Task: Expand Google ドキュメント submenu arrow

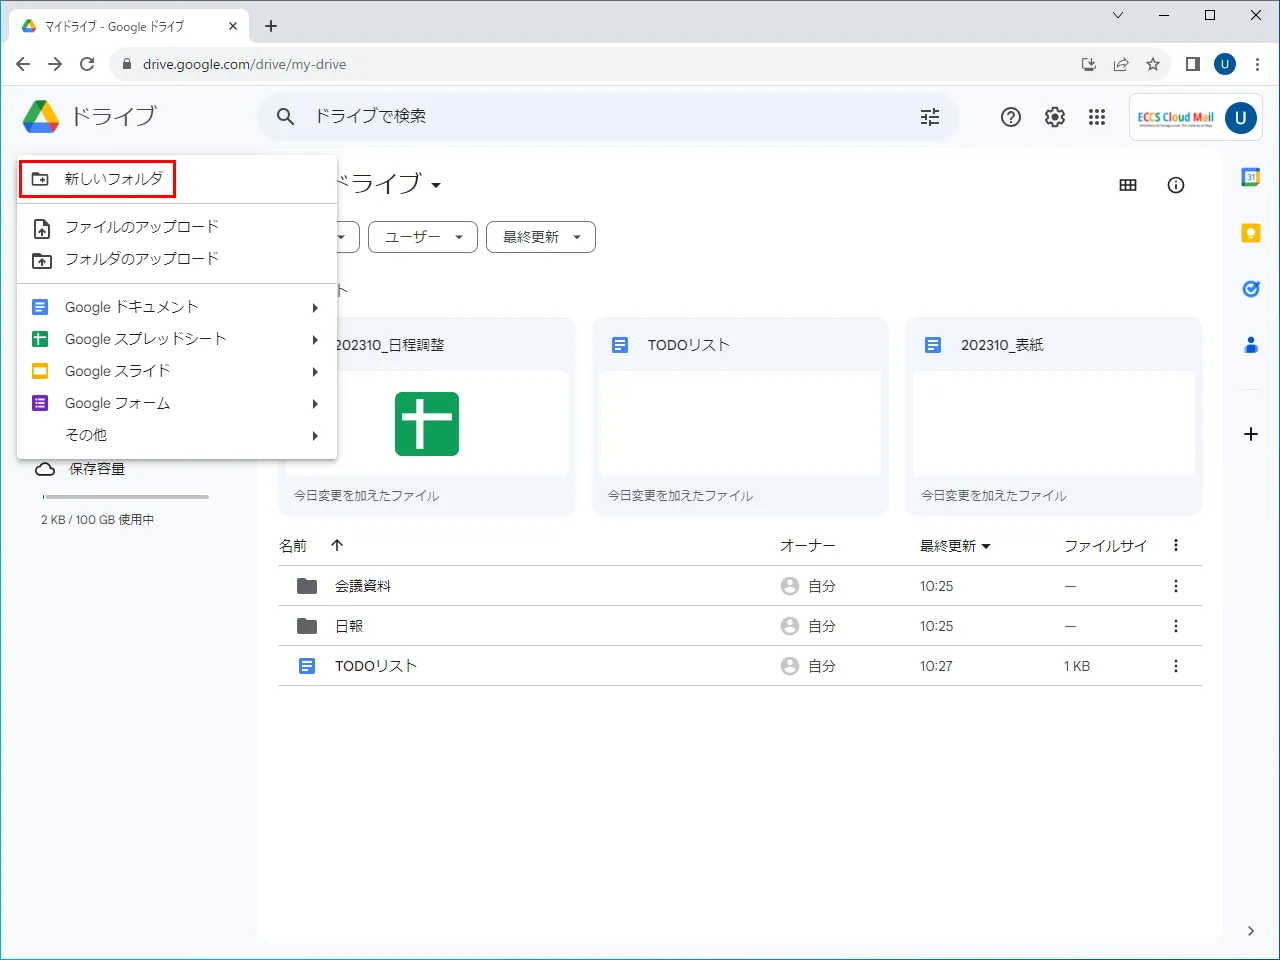Action: click(315, 308)
